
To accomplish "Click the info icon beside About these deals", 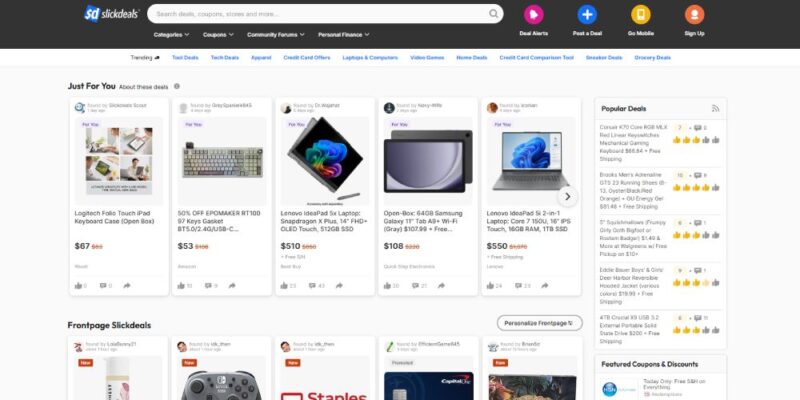I will (177, 86).
